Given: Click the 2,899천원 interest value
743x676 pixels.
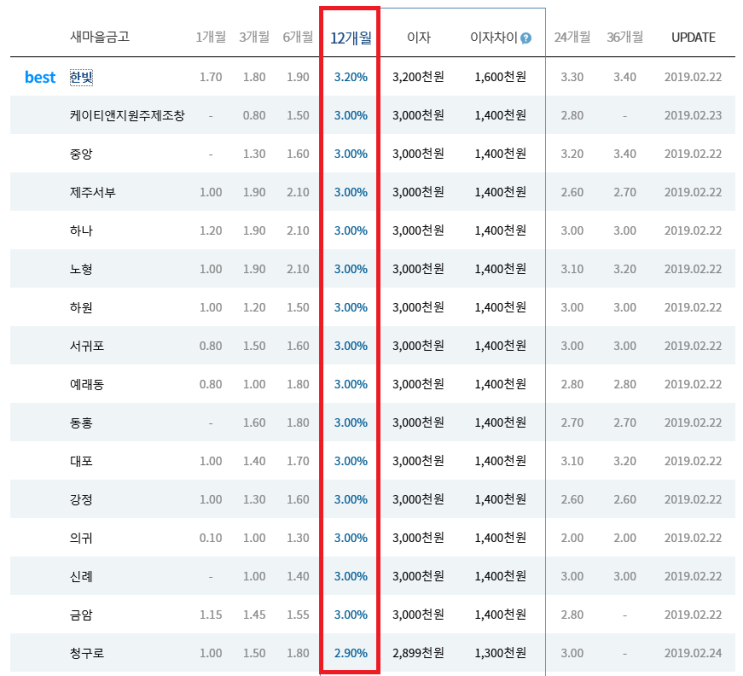Looking at the screenshot, I should [x=418, y=653].
